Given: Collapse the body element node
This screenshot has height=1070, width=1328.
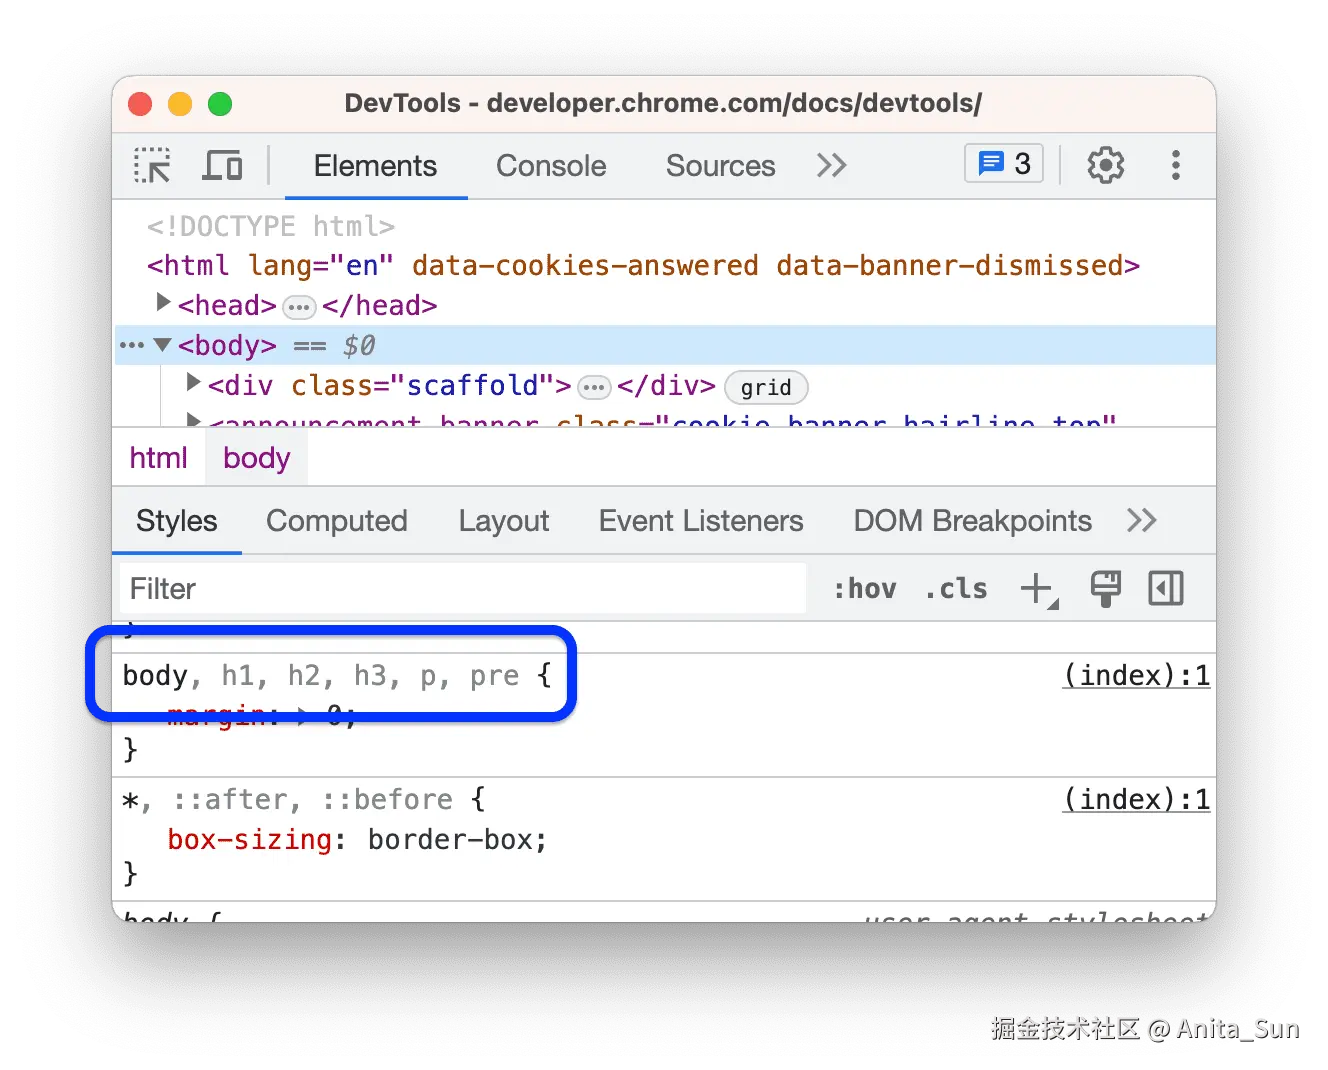Looking at the screenshot, I should click(x=163, y=345).
